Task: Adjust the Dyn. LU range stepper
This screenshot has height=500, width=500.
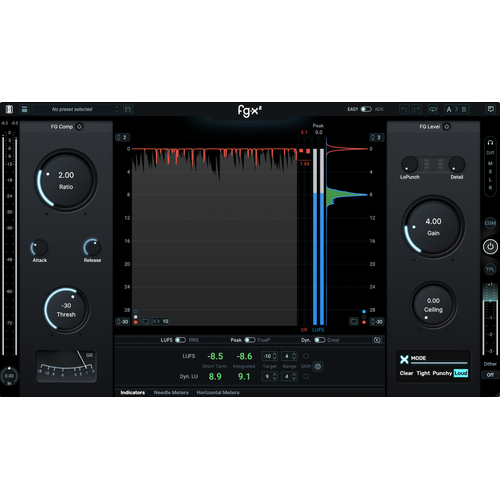Action: pyautogui.click(x=289, y=377)
